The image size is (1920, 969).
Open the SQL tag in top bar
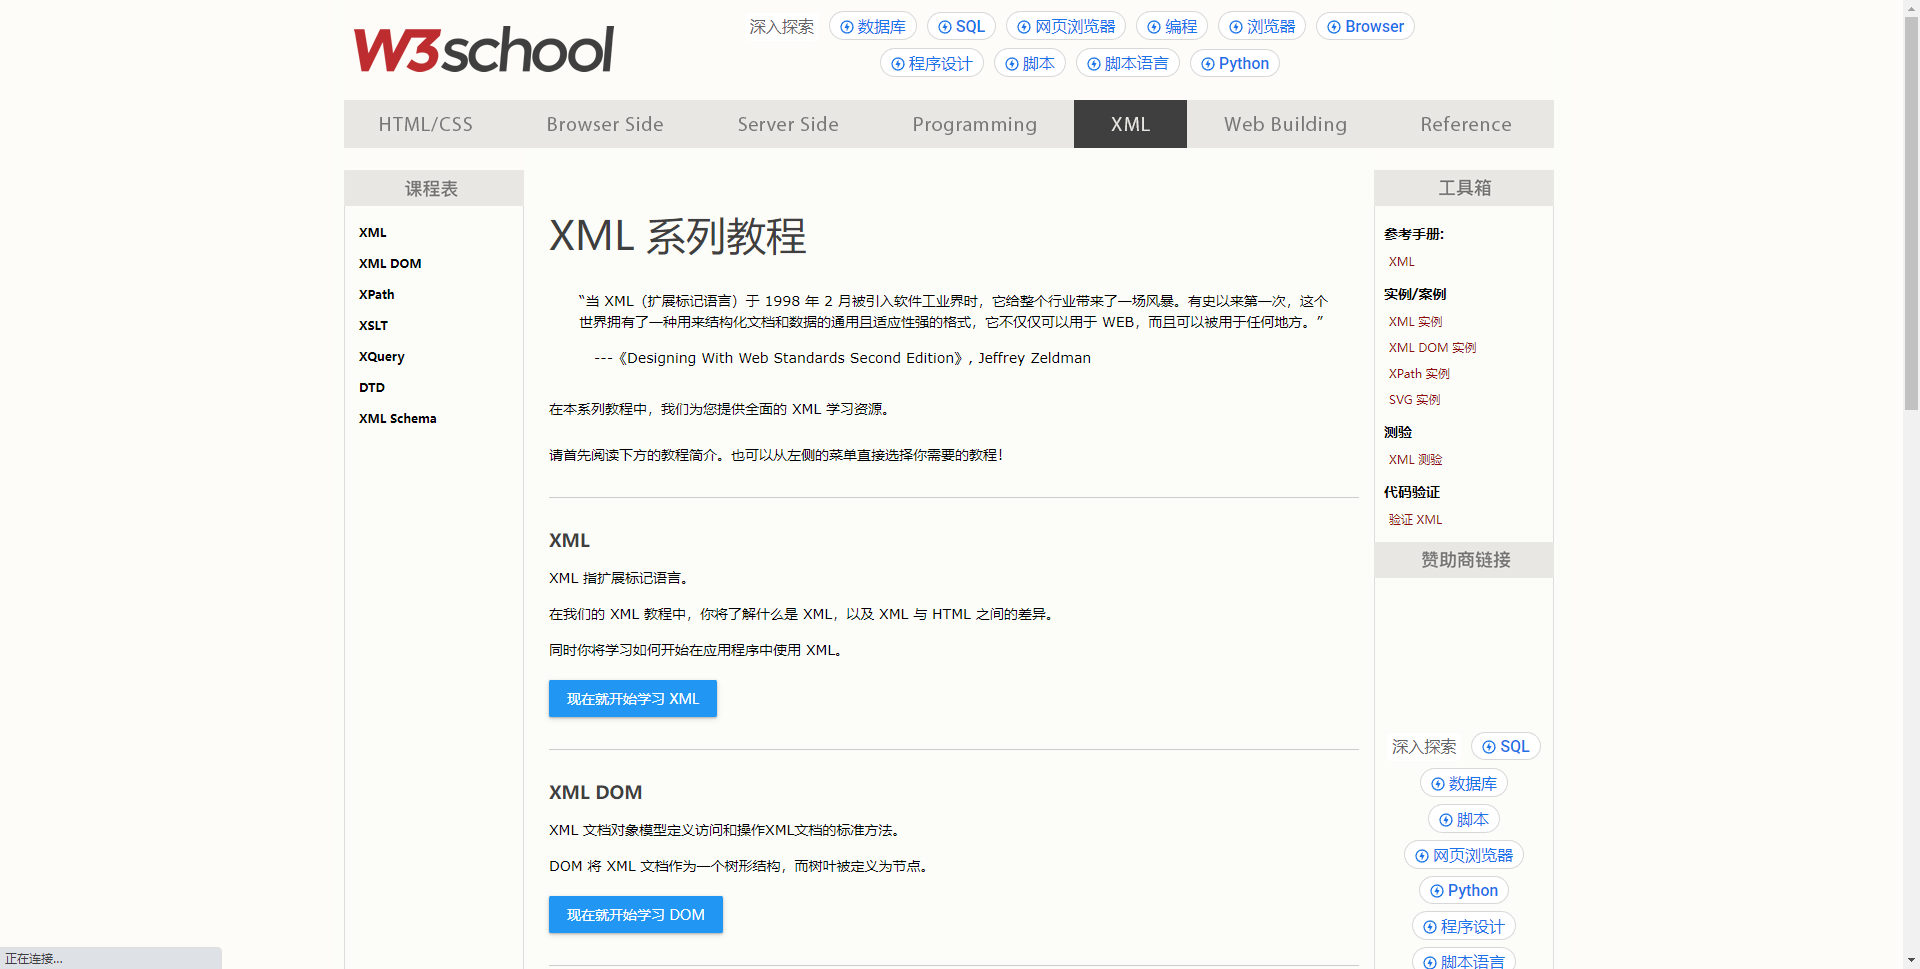(x=961, y=27)
